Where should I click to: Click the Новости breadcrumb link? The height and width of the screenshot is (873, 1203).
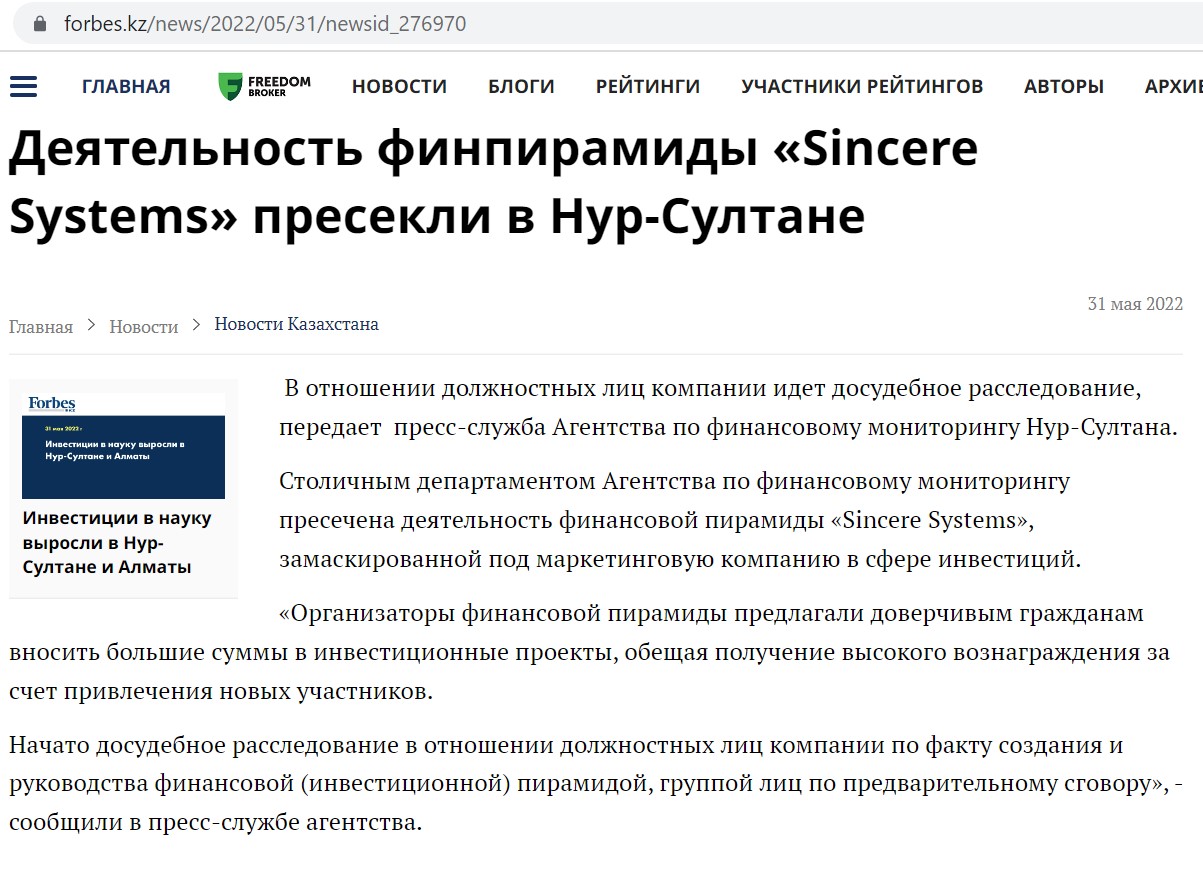(144, 326)
